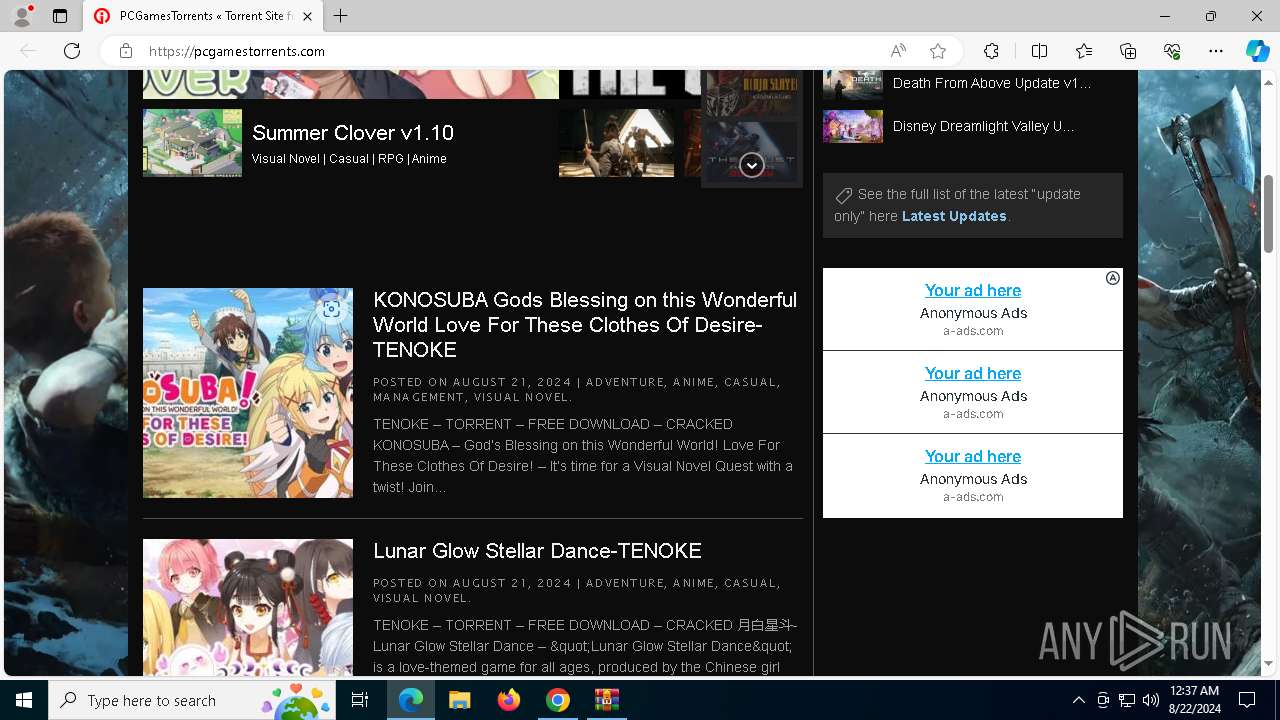Launch Firefox from taskbar
This screenshot has height=720, width=1280.
[x=509, y=700]
